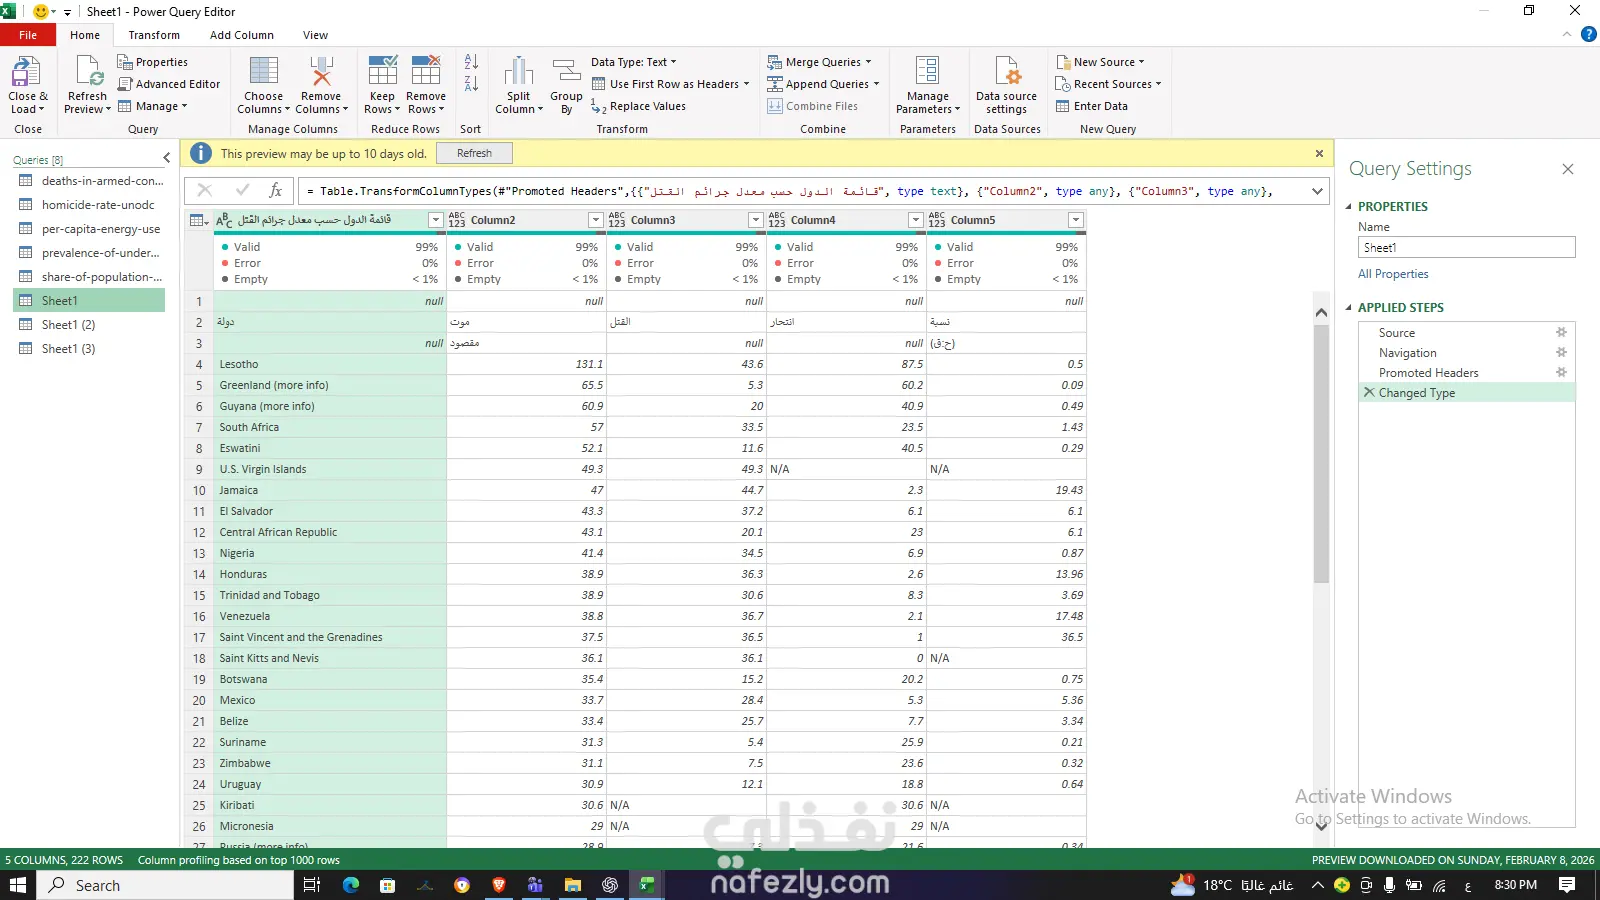Switch to the Transform ribbon tab
The height and width of the screenshot is (900, 1600).
tap(154, 35)
